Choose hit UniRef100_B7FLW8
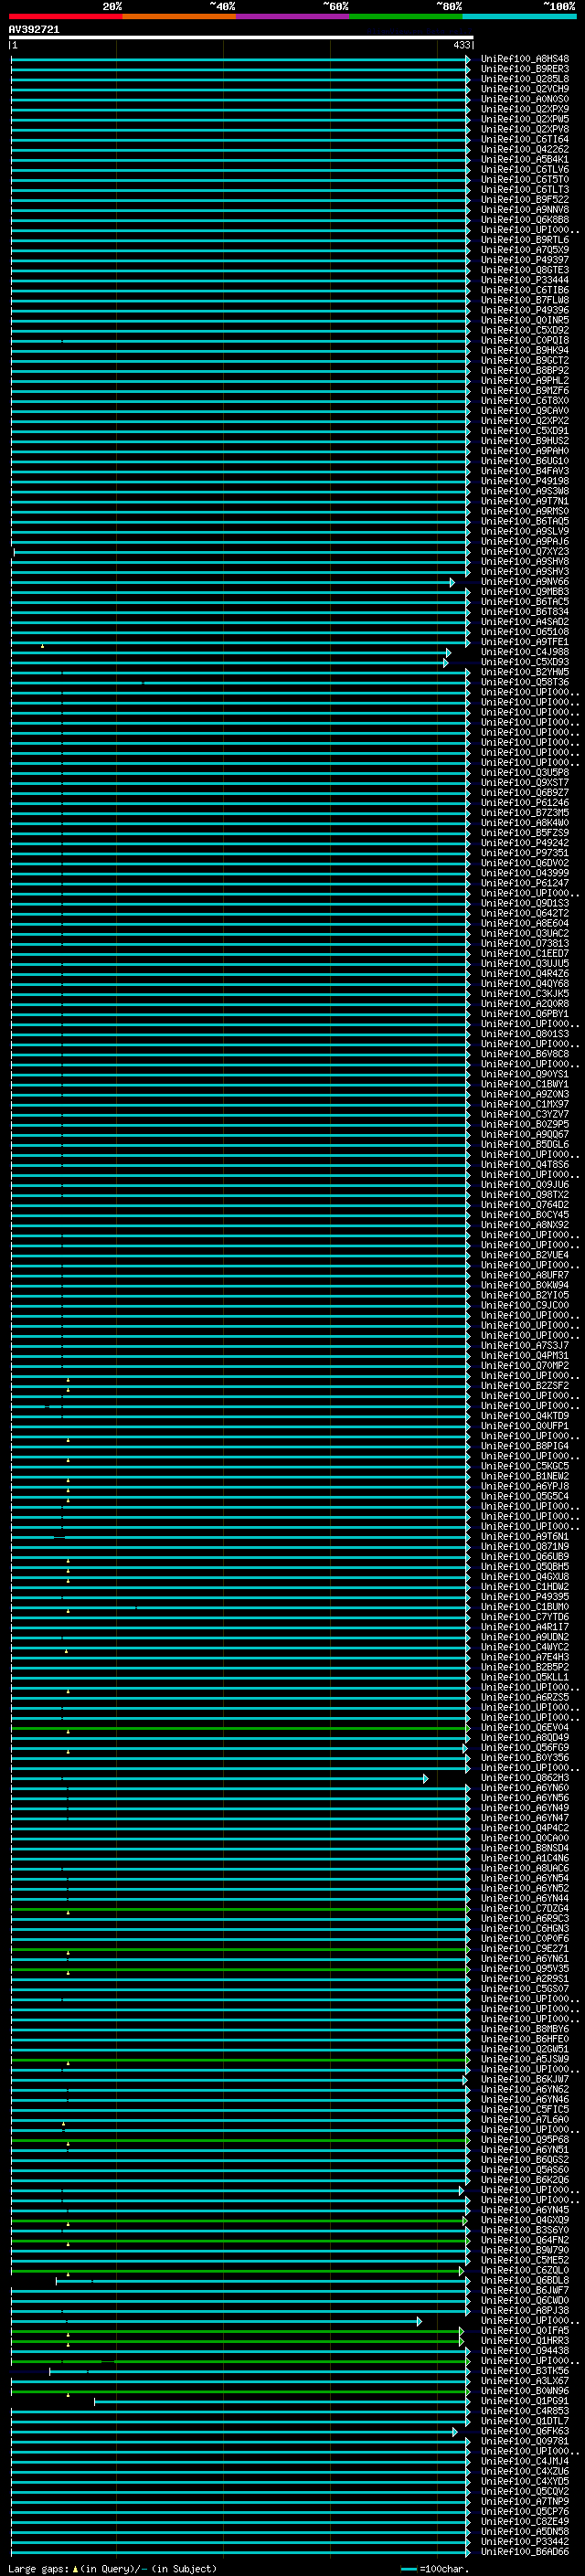This screenshot has height=2576, width=585. coord(525,300)
